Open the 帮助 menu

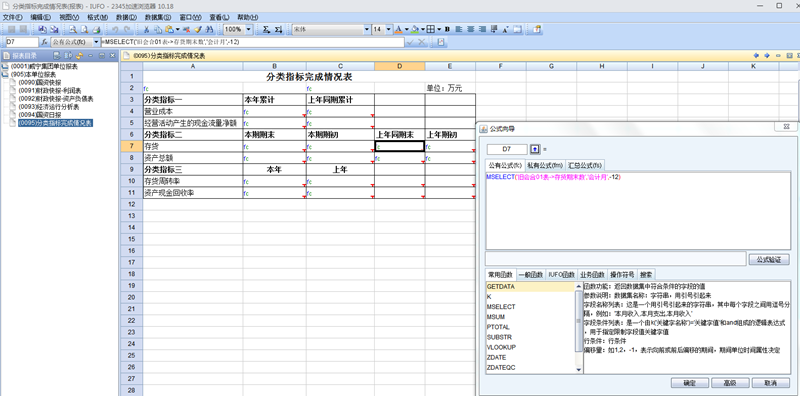[x=247, y=17]
